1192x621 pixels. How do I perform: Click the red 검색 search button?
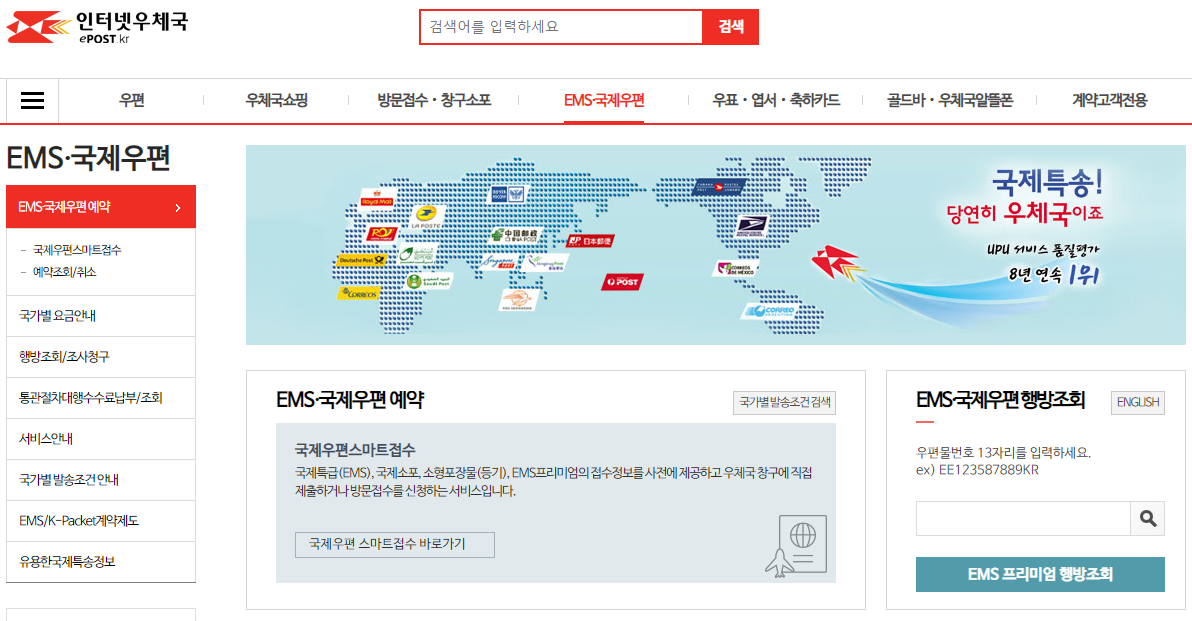(731, 27)
